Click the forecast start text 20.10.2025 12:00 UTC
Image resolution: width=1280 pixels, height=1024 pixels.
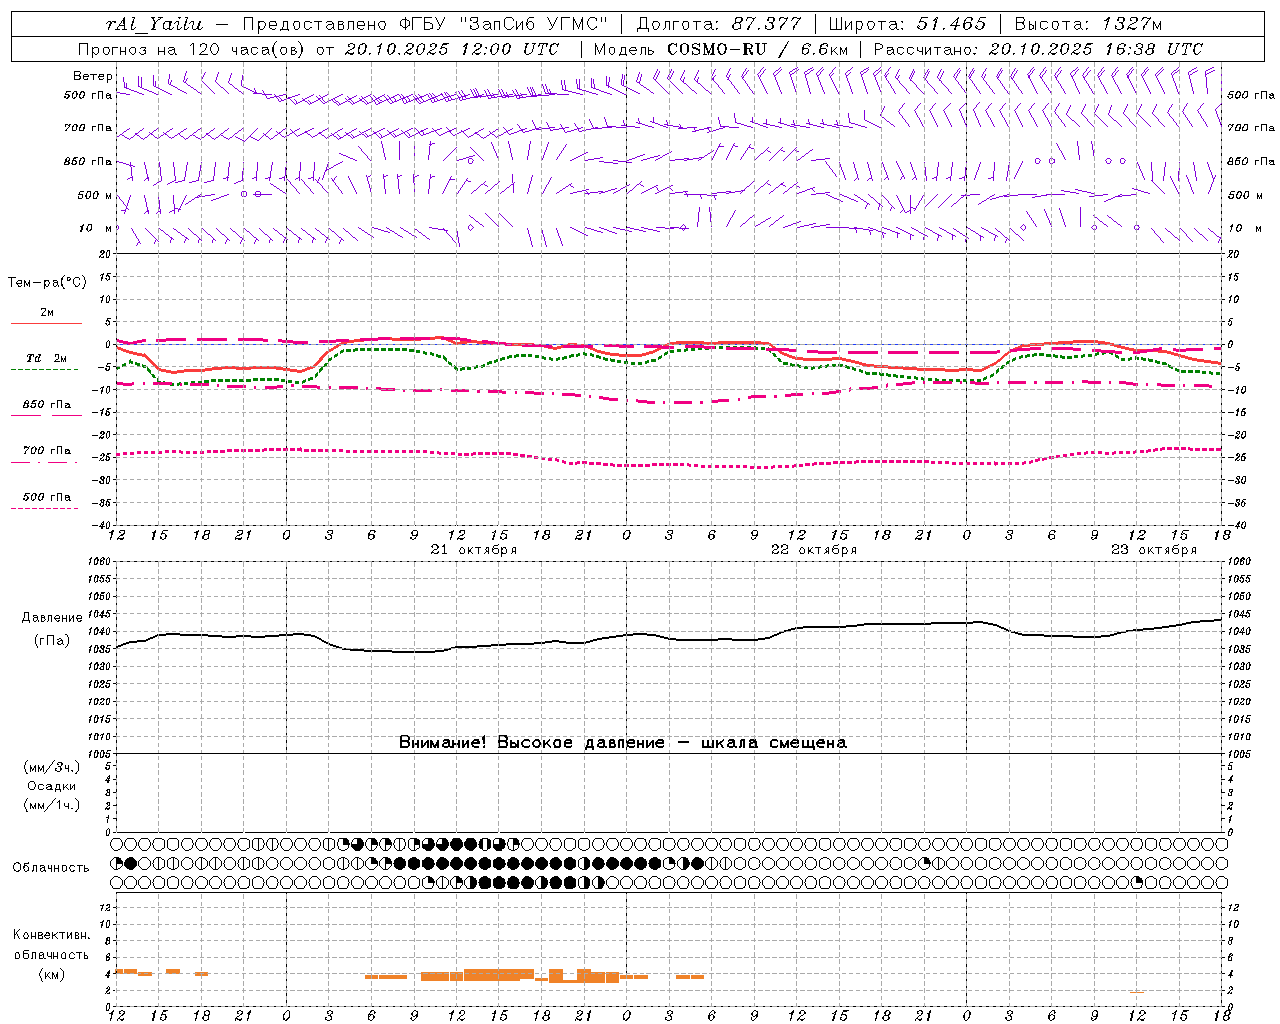click(x=452, y=49)
